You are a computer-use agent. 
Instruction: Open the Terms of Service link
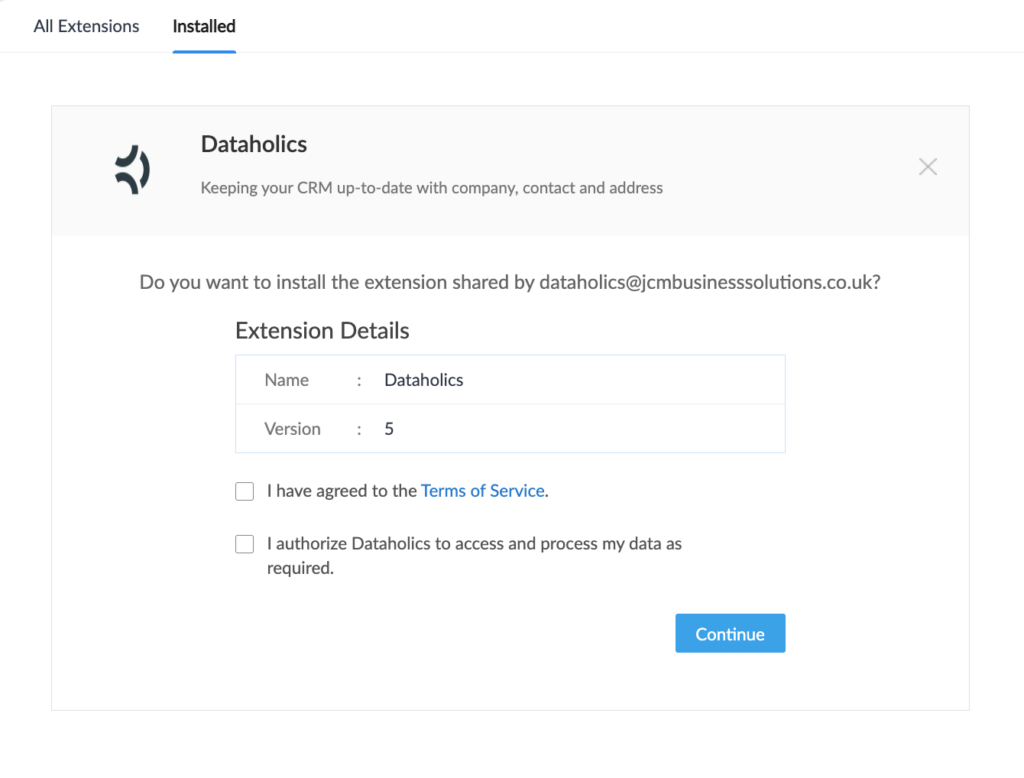click(x=483, y=491)
